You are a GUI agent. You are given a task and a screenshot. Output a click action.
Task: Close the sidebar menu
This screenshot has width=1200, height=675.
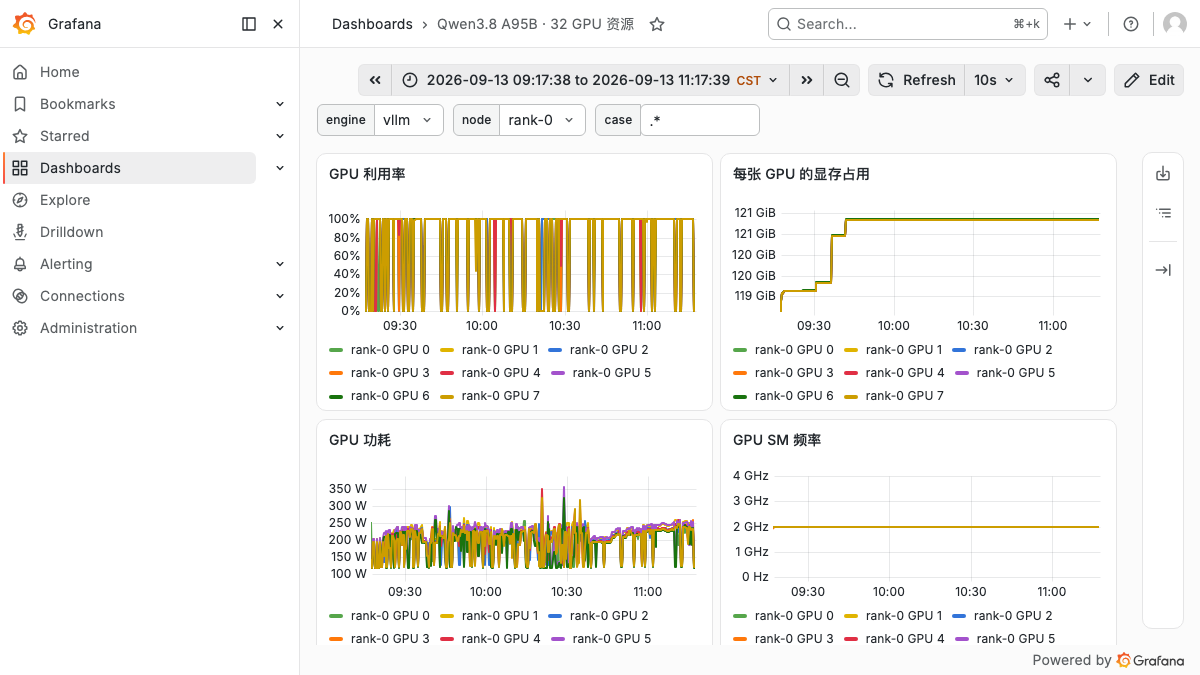(278, 24)
